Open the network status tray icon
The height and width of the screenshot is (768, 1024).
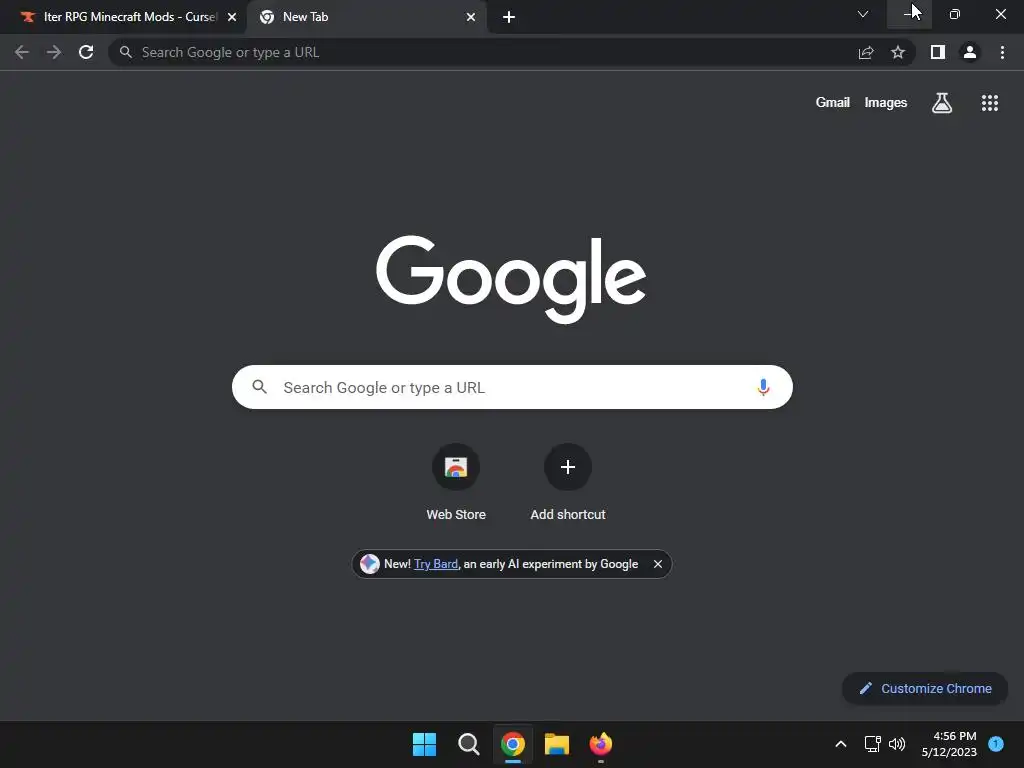click(872, 744)
